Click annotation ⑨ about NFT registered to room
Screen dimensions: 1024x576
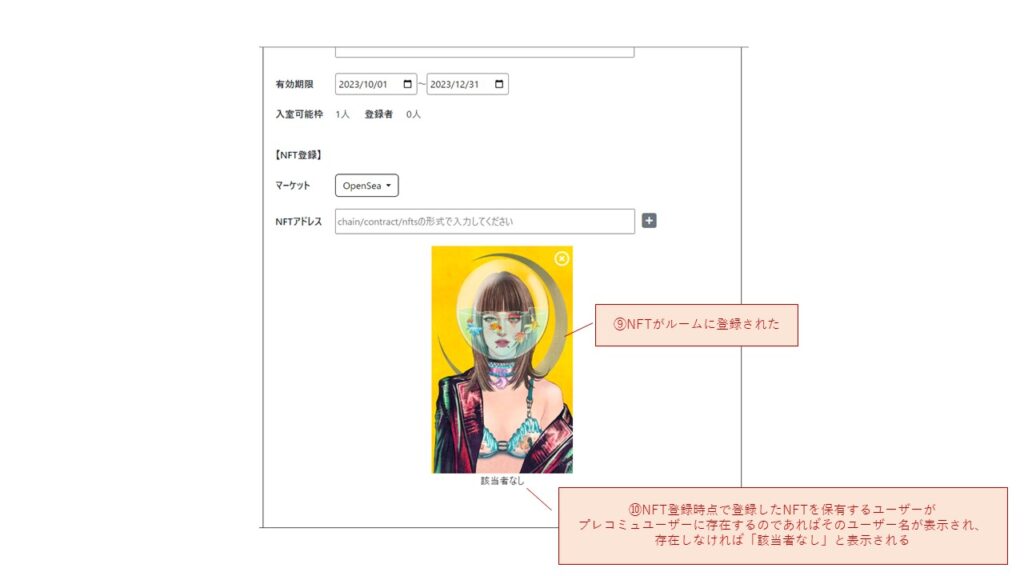click(x=696, y=325)
